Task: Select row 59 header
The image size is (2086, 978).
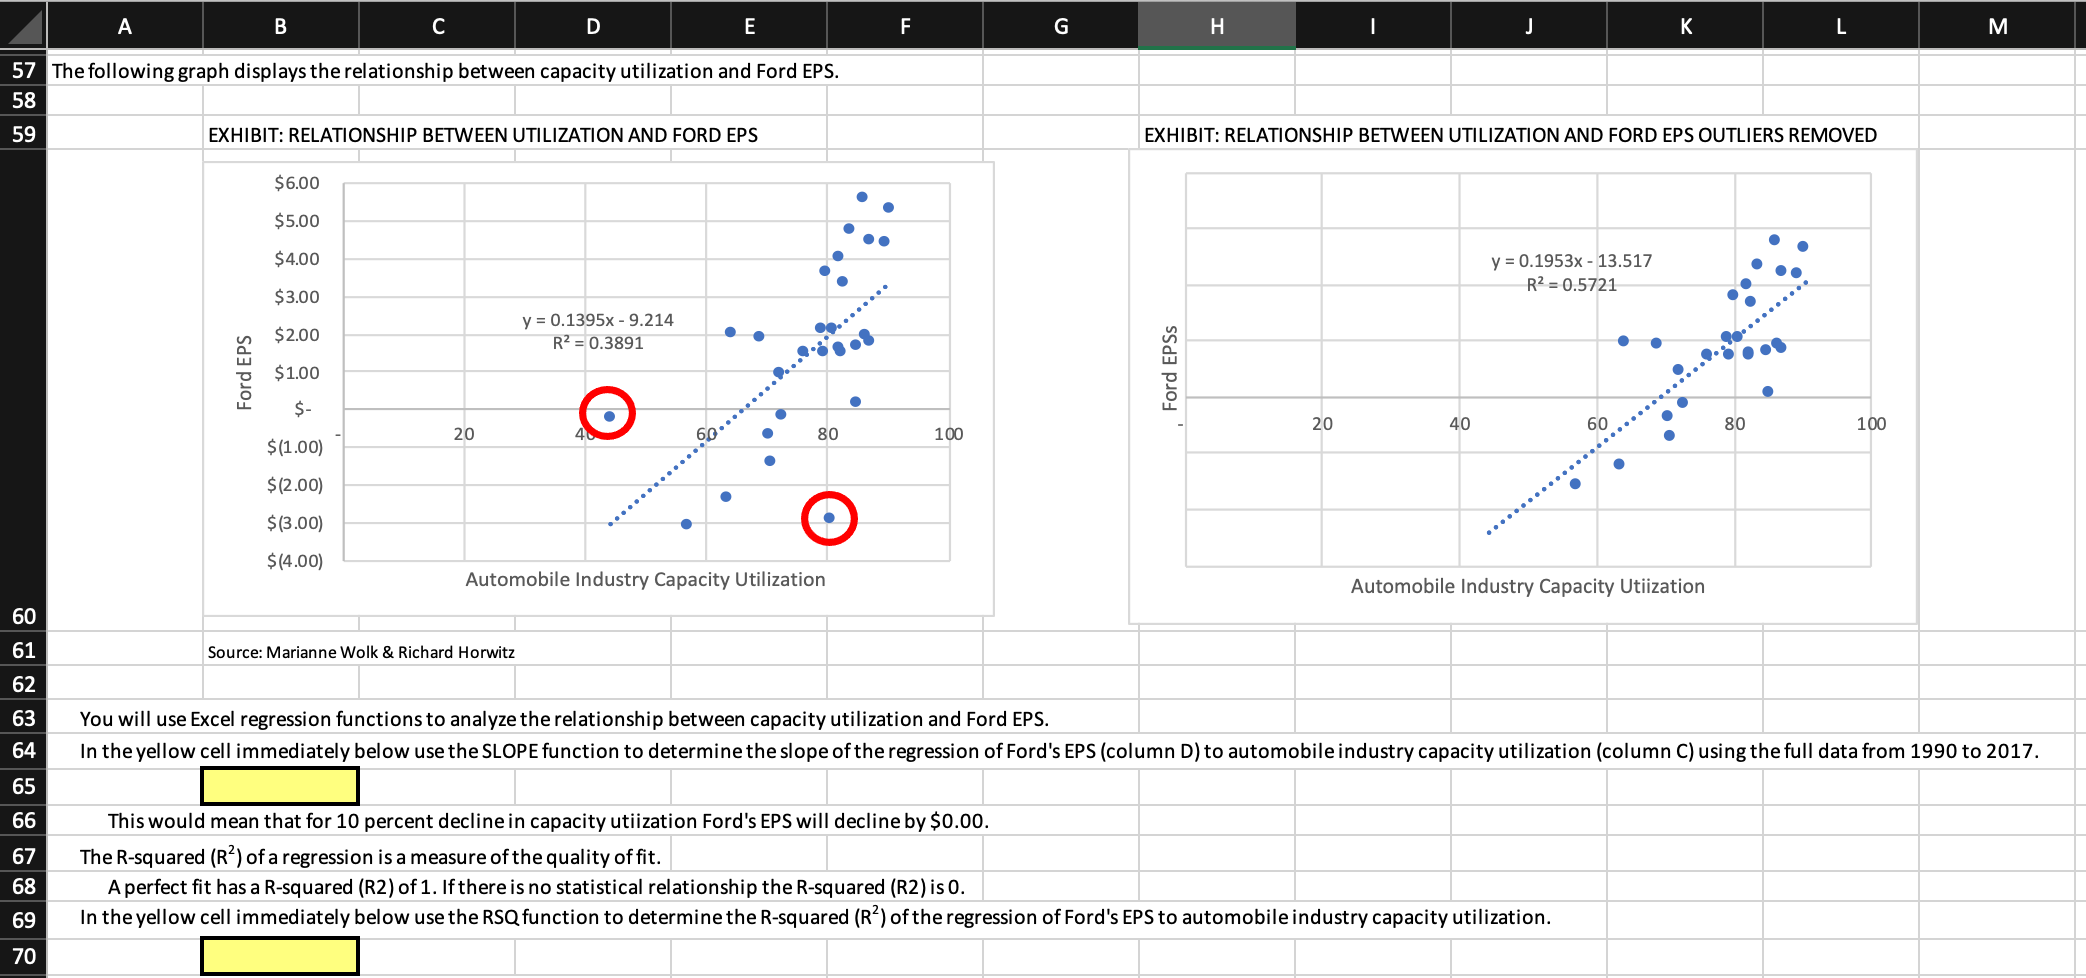Action: 23,134
